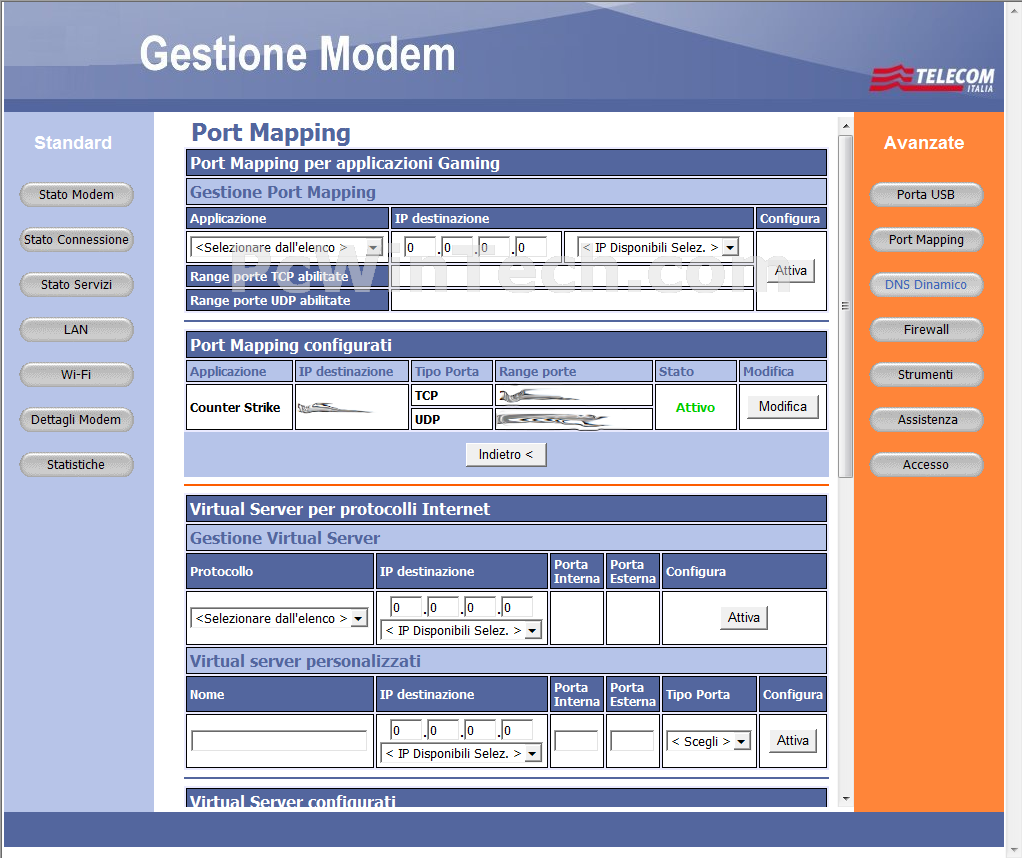This screenshot has height=858, width=1022.
Task: Open Stato Connessione in Standard menu
Action: (76, 239)
